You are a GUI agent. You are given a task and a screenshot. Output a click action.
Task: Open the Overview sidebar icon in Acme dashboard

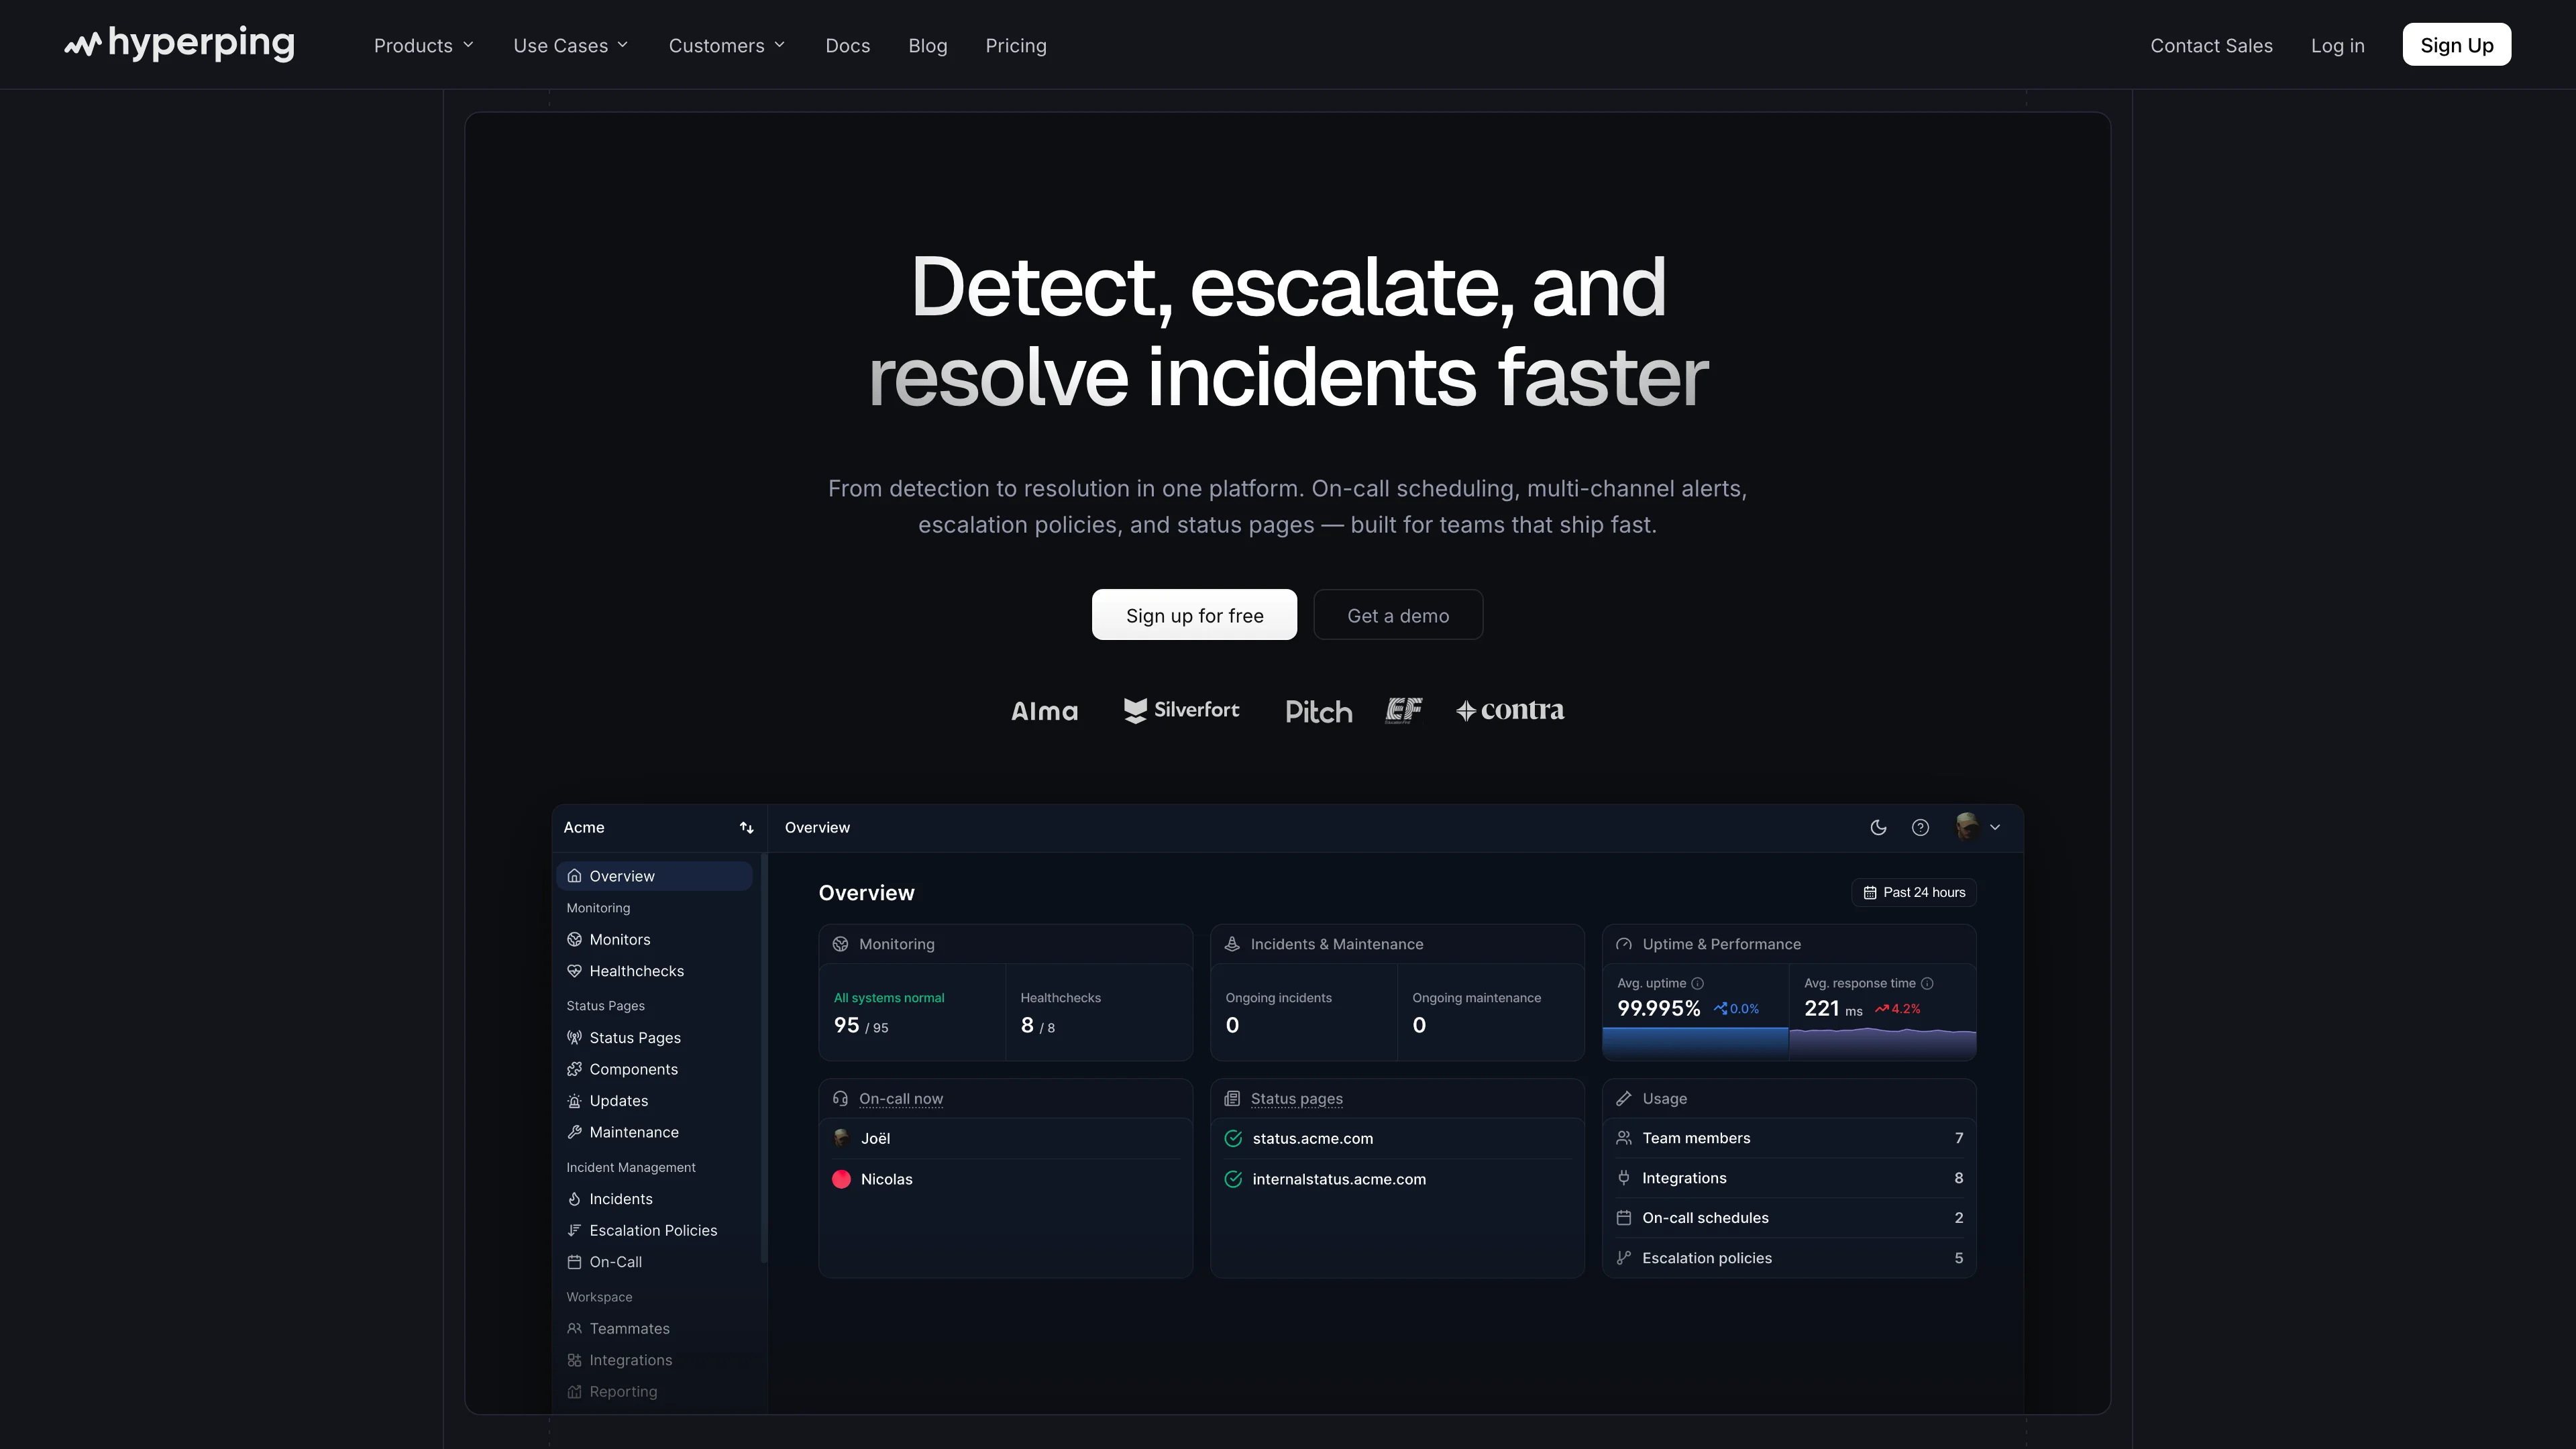pyautogui.click(x=575, y=875)
